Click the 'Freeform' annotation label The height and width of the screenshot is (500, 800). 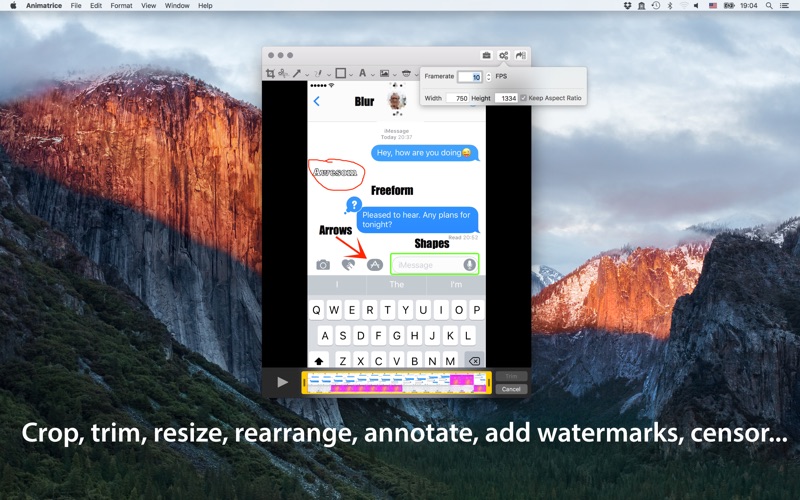click(x=392, y=190)
